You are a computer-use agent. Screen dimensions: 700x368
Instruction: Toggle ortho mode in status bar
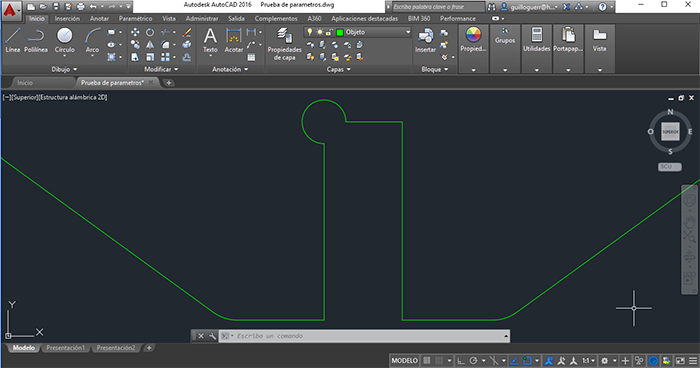click(461, 360)
